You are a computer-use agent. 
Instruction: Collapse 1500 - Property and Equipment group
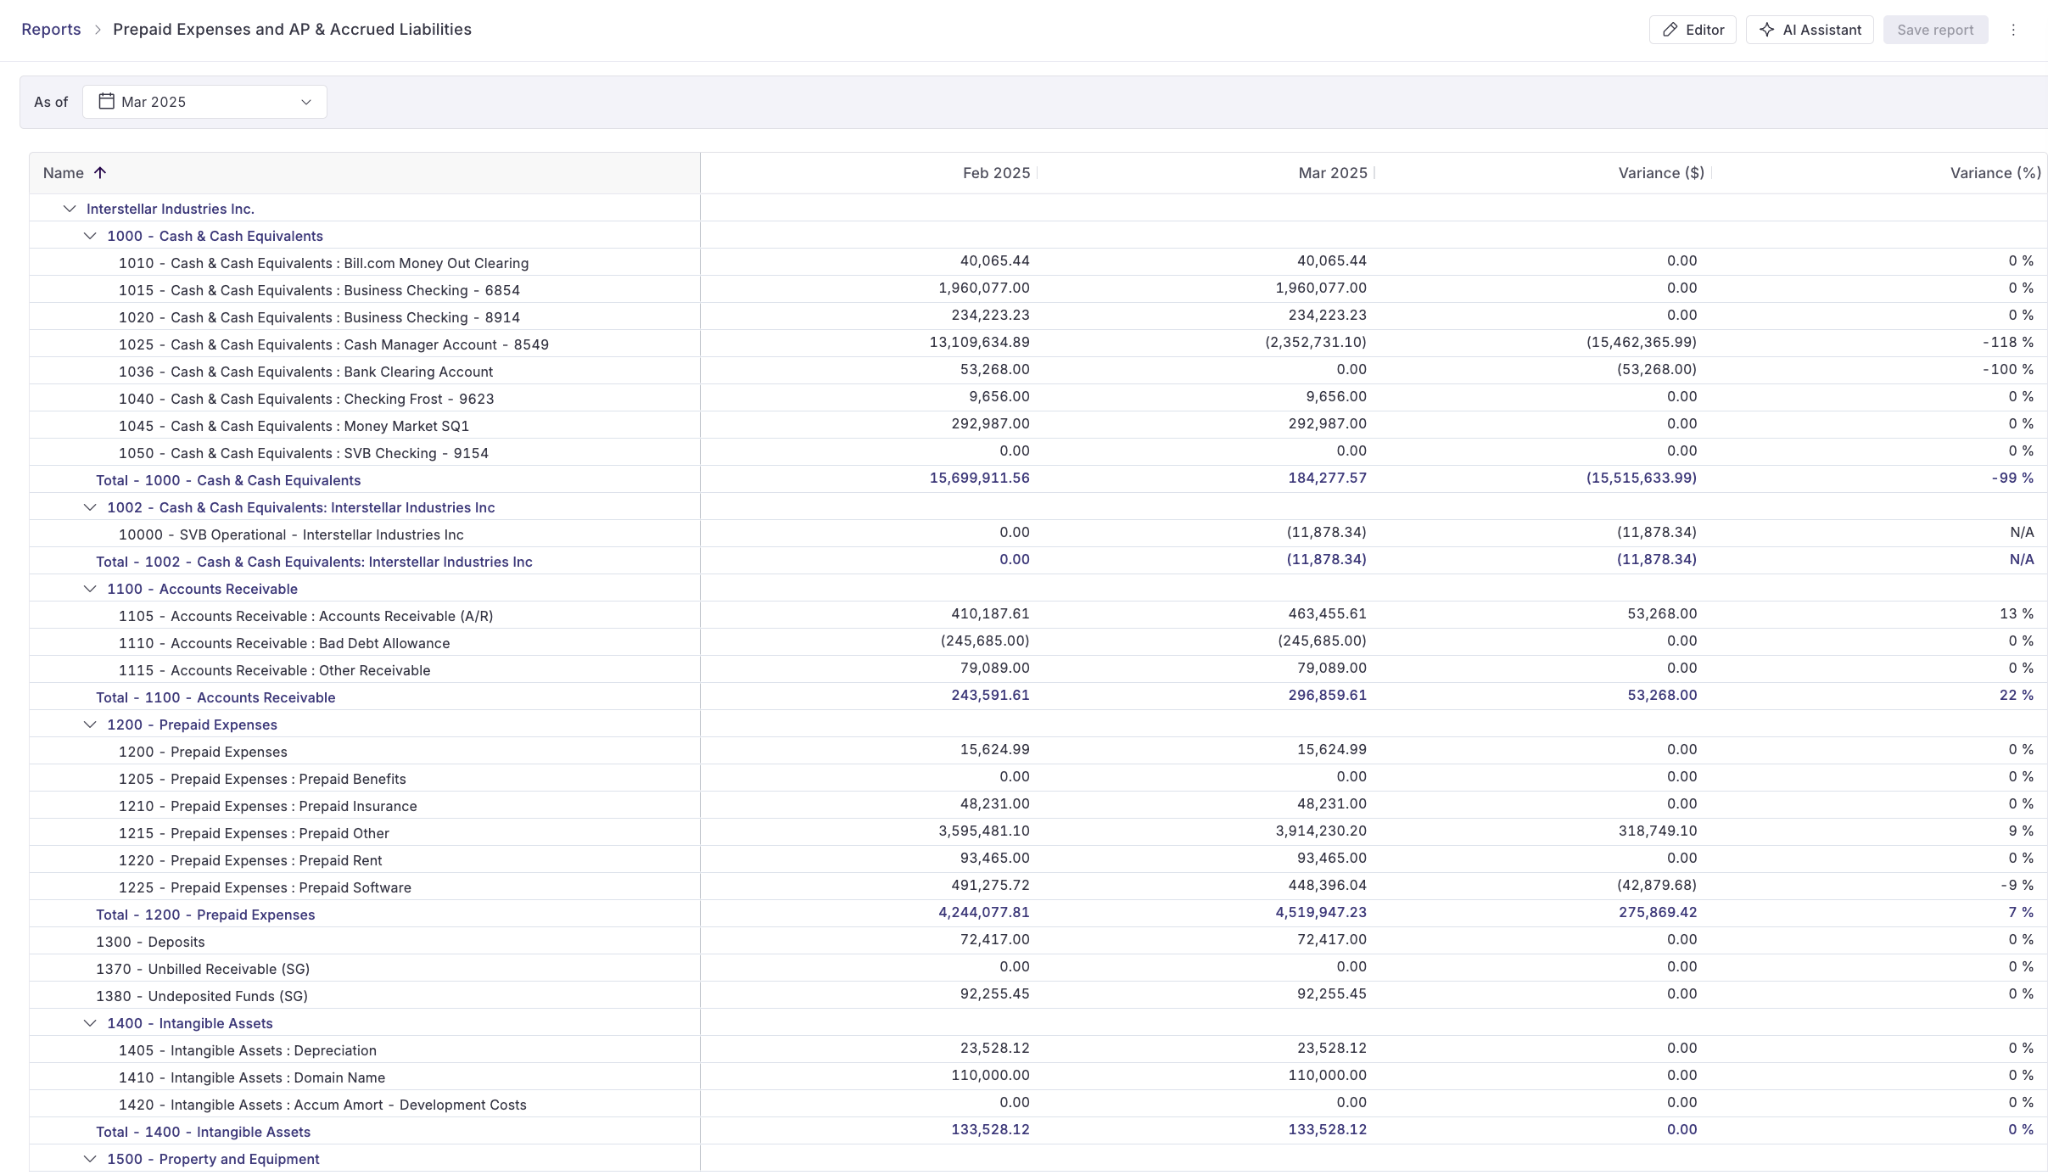point(90,1159)
